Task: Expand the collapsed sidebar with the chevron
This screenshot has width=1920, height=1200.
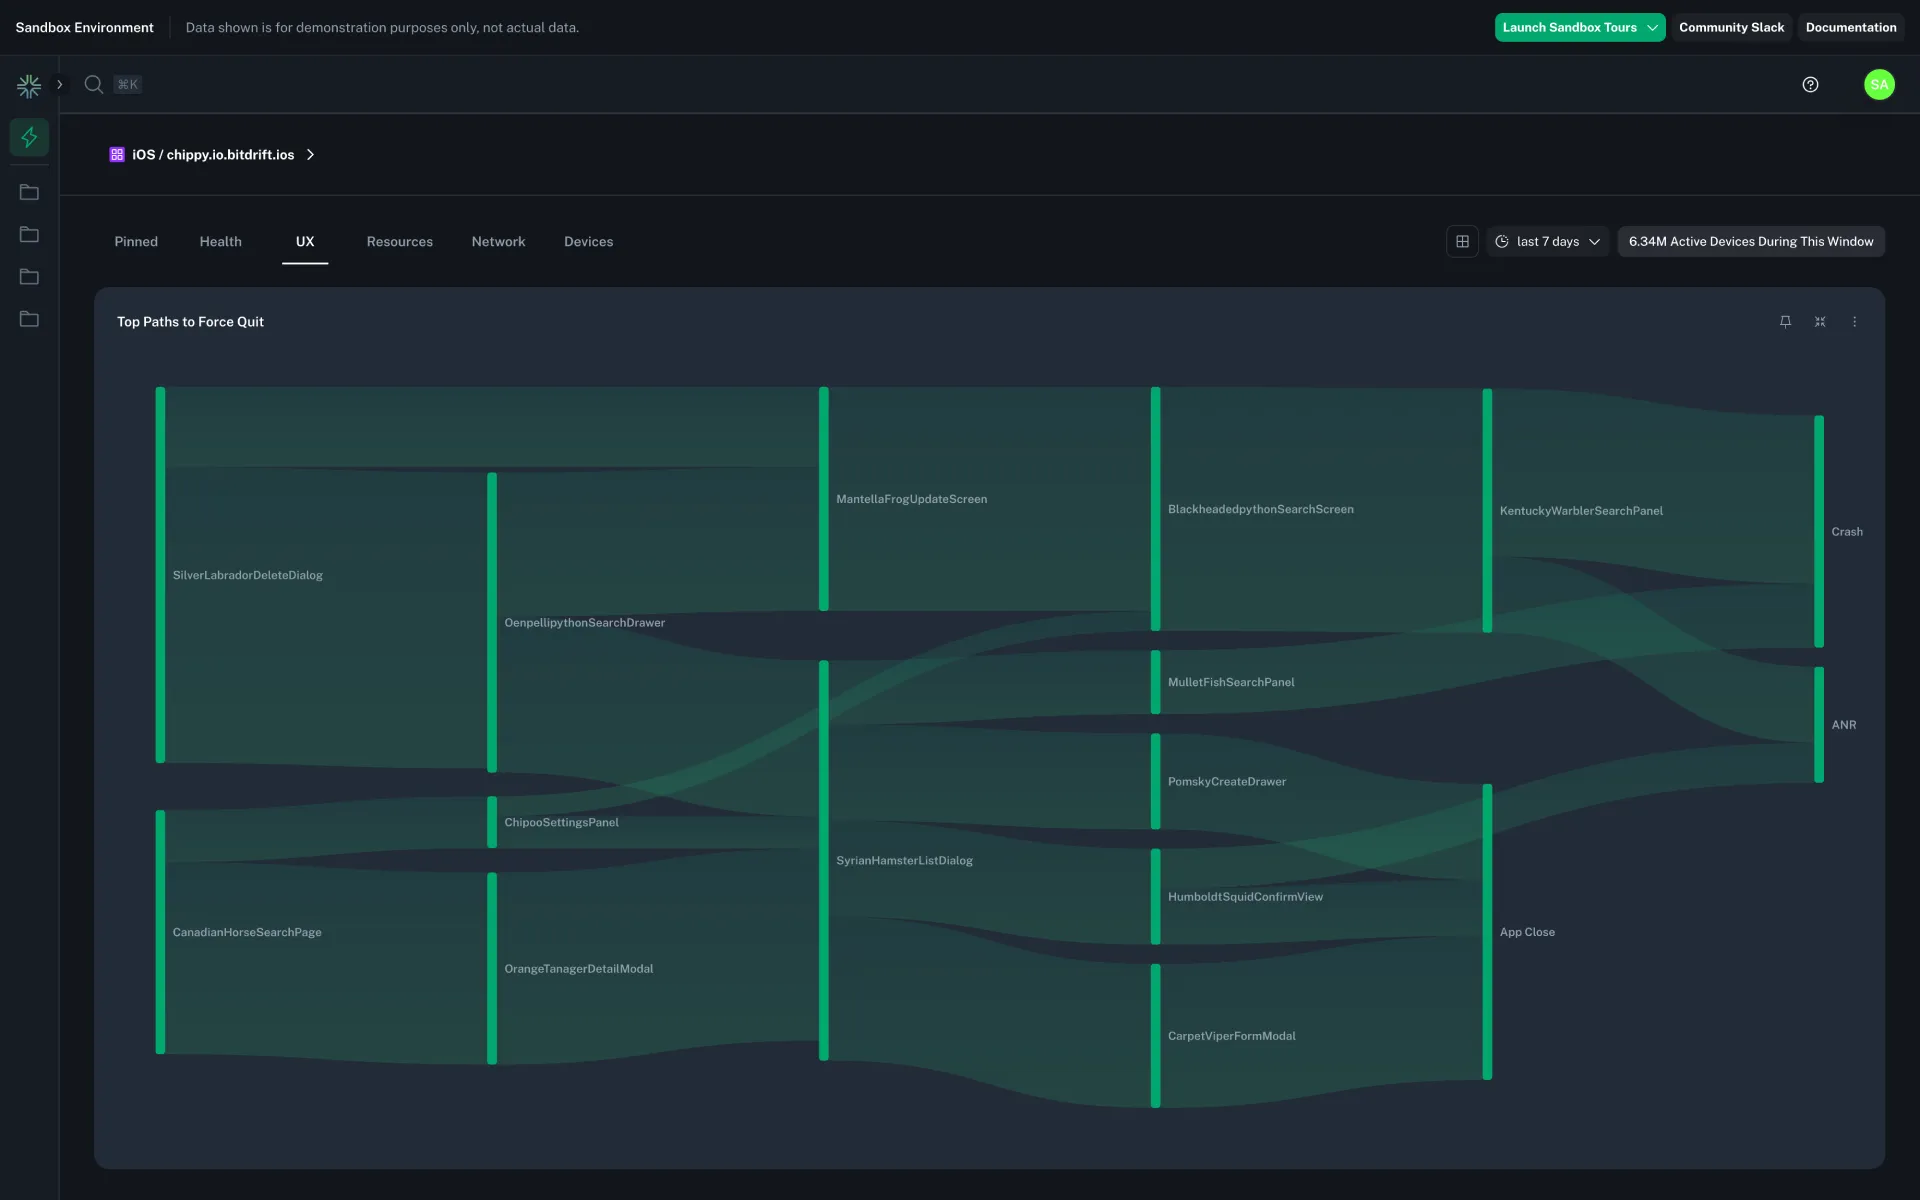Action: tap(59, 84)
